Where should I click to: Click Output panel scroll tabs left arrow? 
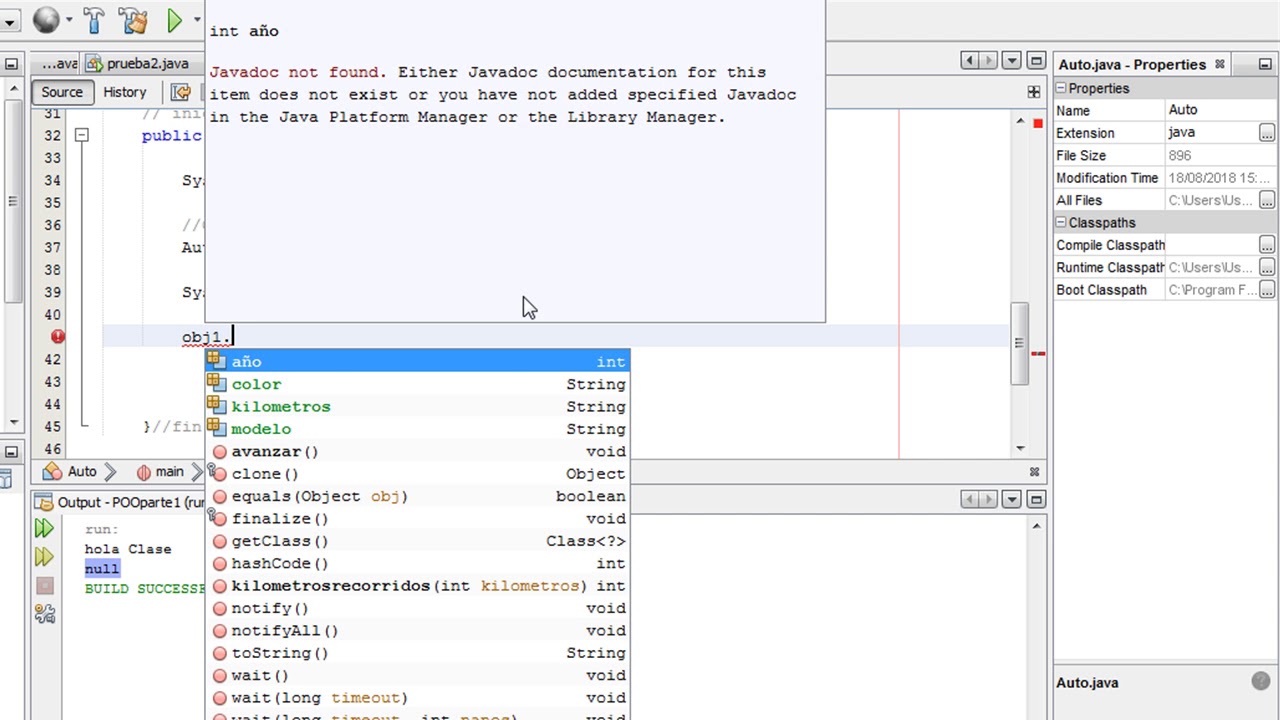click(970, 499)
